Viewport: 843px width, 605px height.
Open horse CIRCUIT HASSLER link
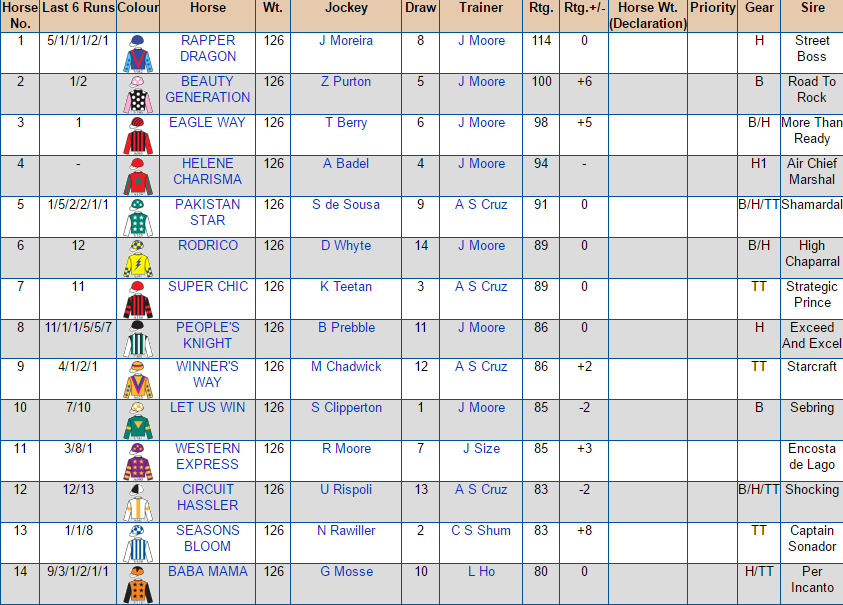(x=208, y=497)
